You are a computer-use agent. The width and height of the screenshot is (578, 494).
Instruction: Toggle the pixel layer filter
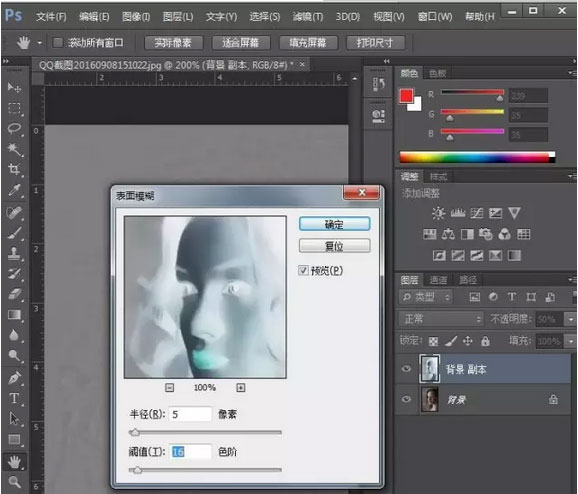[x=474, y=297]
